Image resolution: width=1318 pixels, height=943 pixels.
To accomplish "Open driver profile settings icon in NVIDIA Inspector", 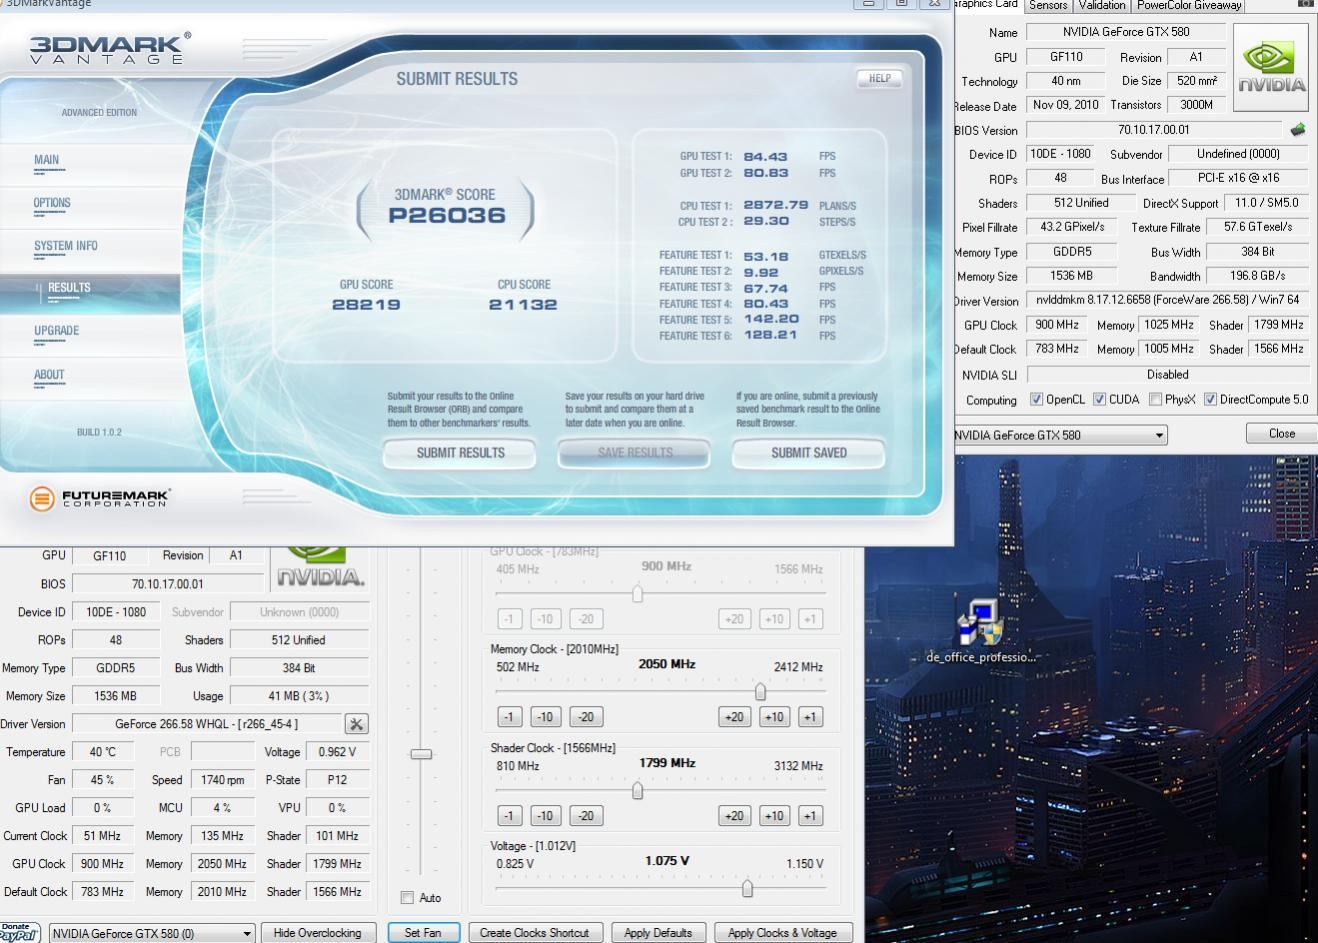I will click(x=356, y=723).
